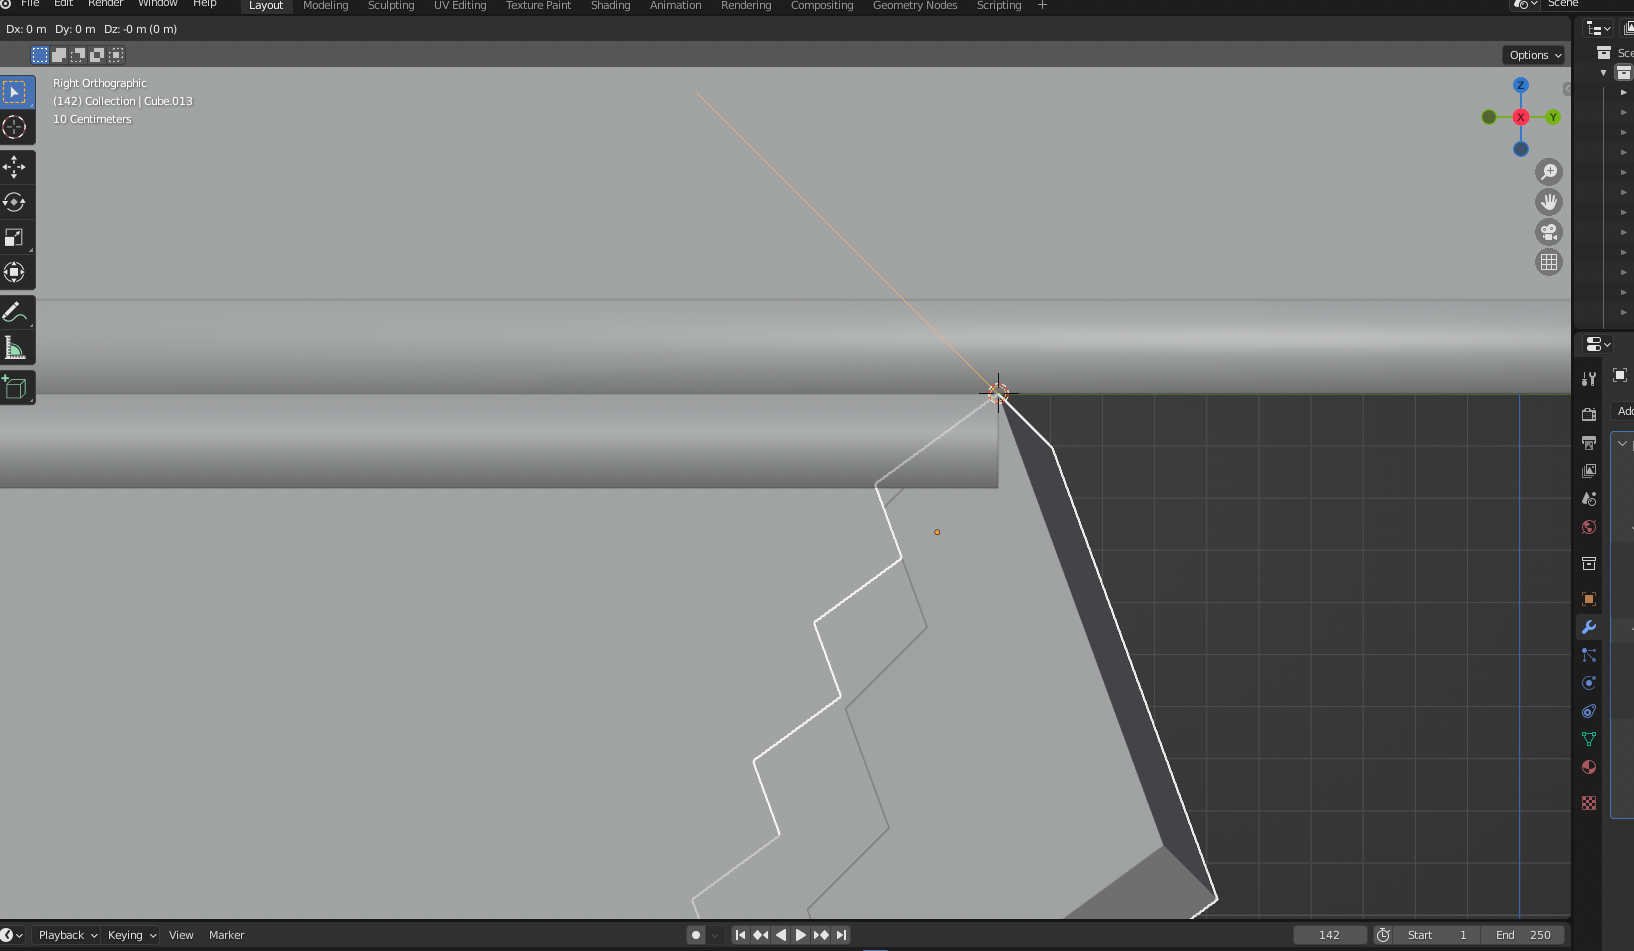Viewport: 1634px width, 951px height.
Task: Open the Playback dropdown
Action: pos(62,934)
